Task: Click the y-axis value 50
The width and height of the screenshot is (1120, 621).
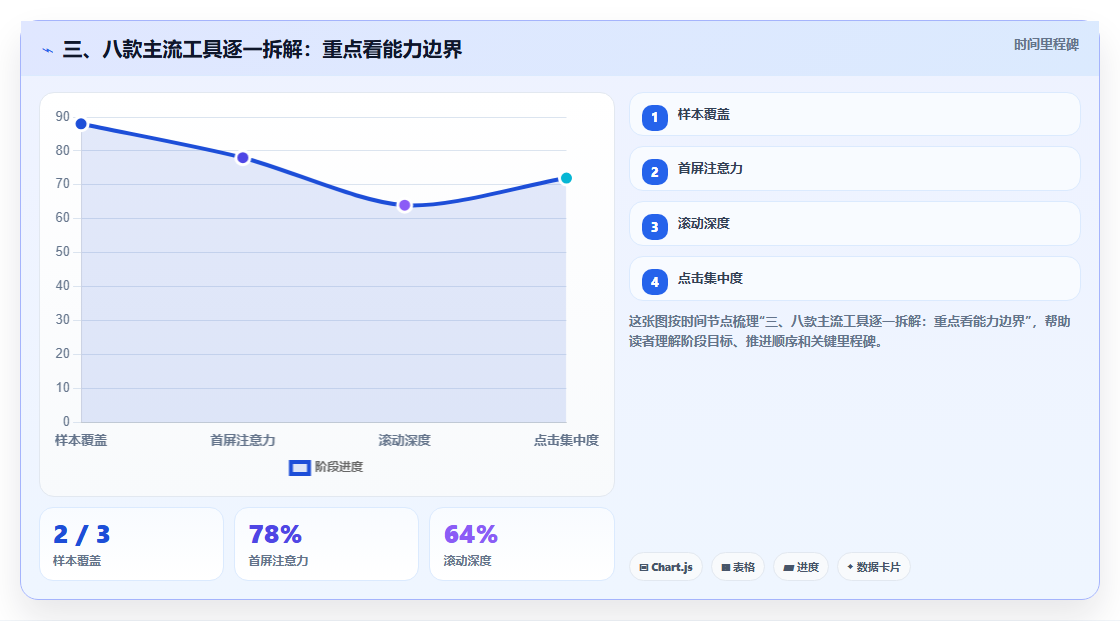Action: (63, 252)
